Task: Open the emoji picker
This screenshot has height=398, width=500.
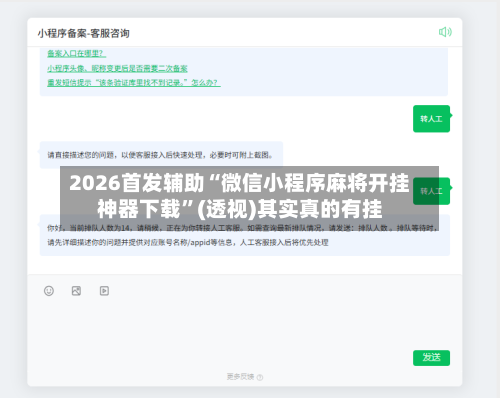Action: (49, 291)
